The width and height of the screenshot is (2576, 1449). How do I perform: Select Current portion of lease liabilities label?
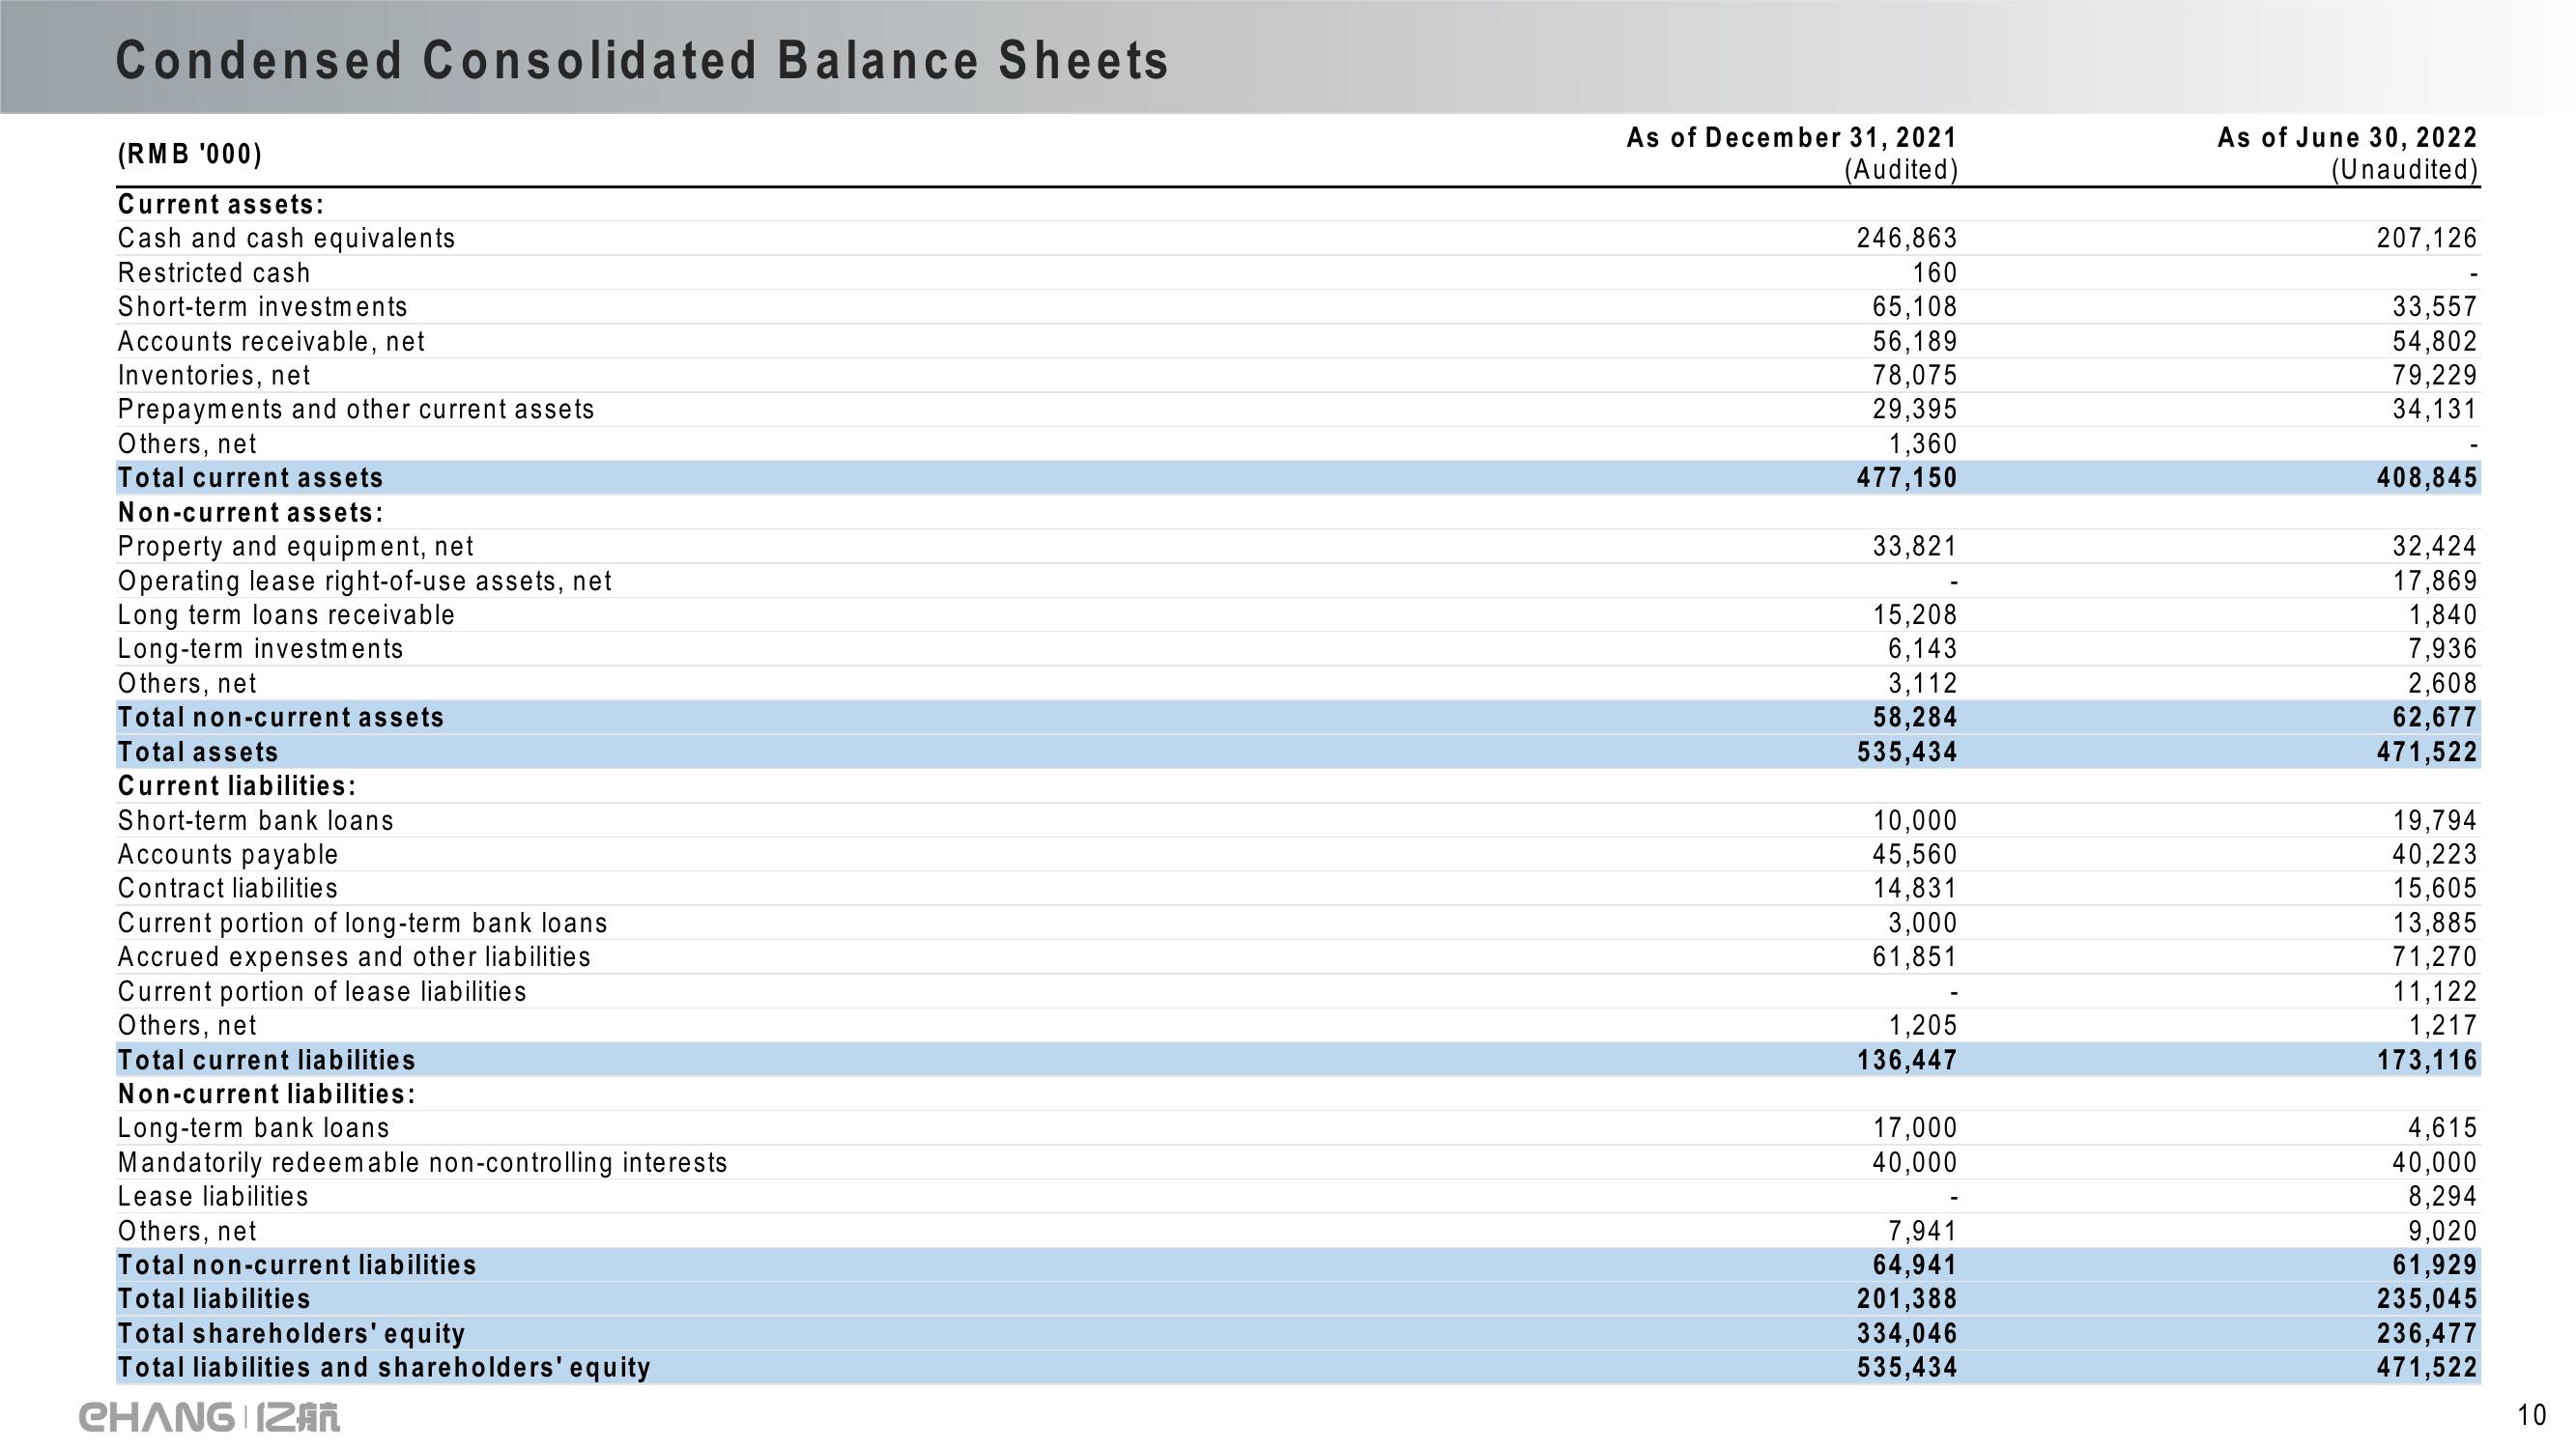[x=322, y=991]
